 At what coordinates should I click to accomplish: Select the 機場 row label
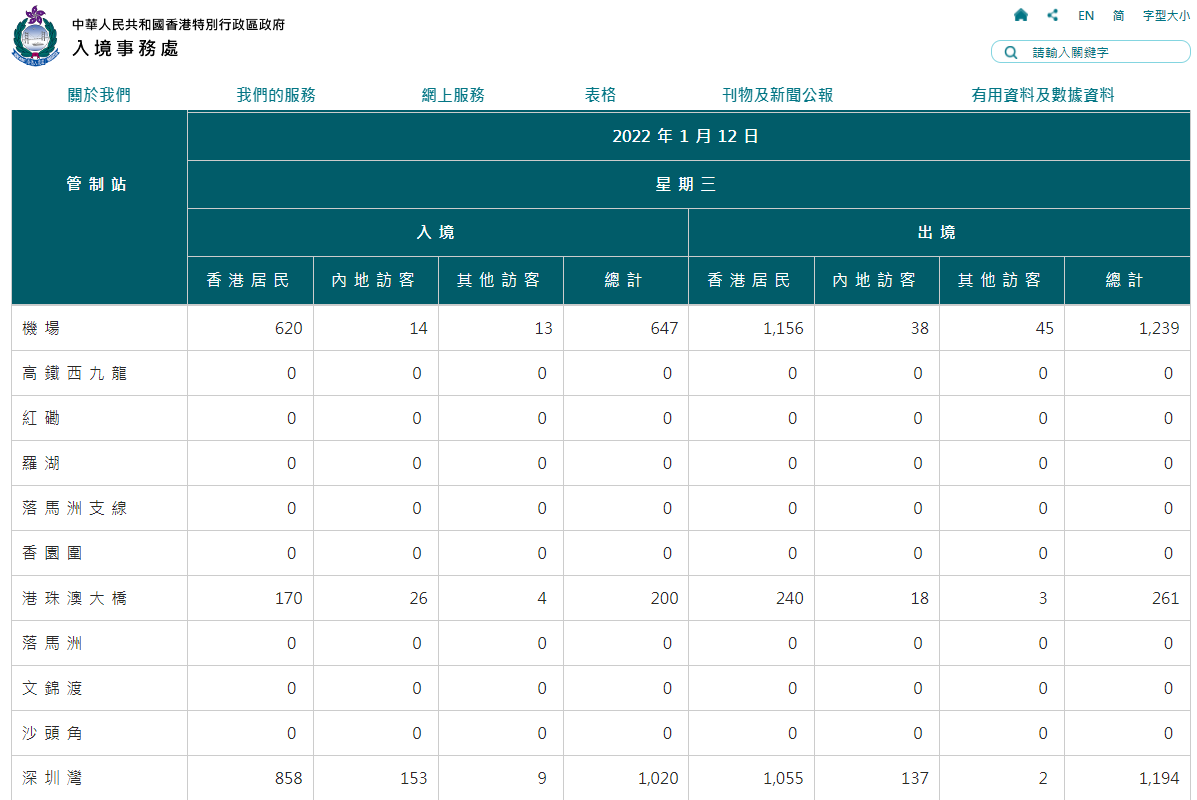pyautogui.click(x=42, y=328)
